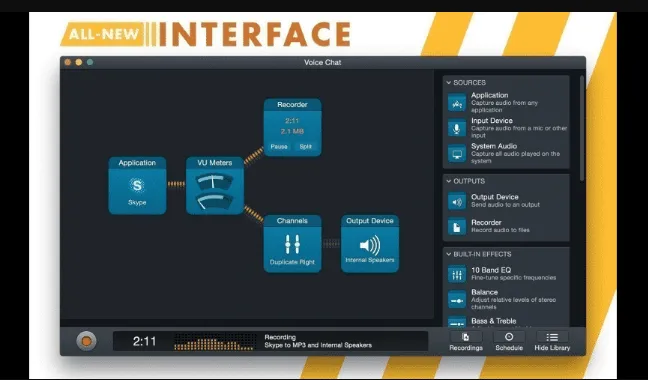Screen dimensions: 648x380
Task: Click Pause in the Recorder block
Action: [x=279, y=147]
